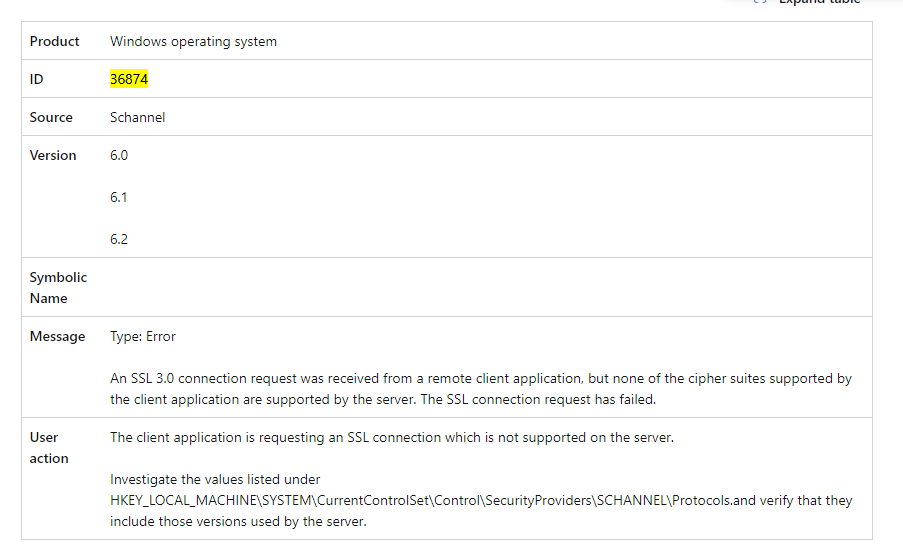Click the Schannel source value

[x=138, y=117]
